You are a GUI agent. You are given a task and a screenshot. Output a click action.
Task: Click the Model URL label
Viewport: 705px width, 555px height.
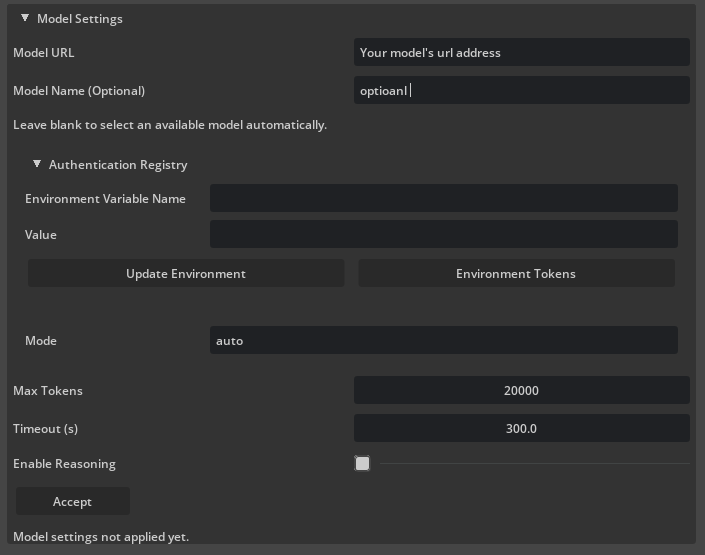[x=44, y=53]
